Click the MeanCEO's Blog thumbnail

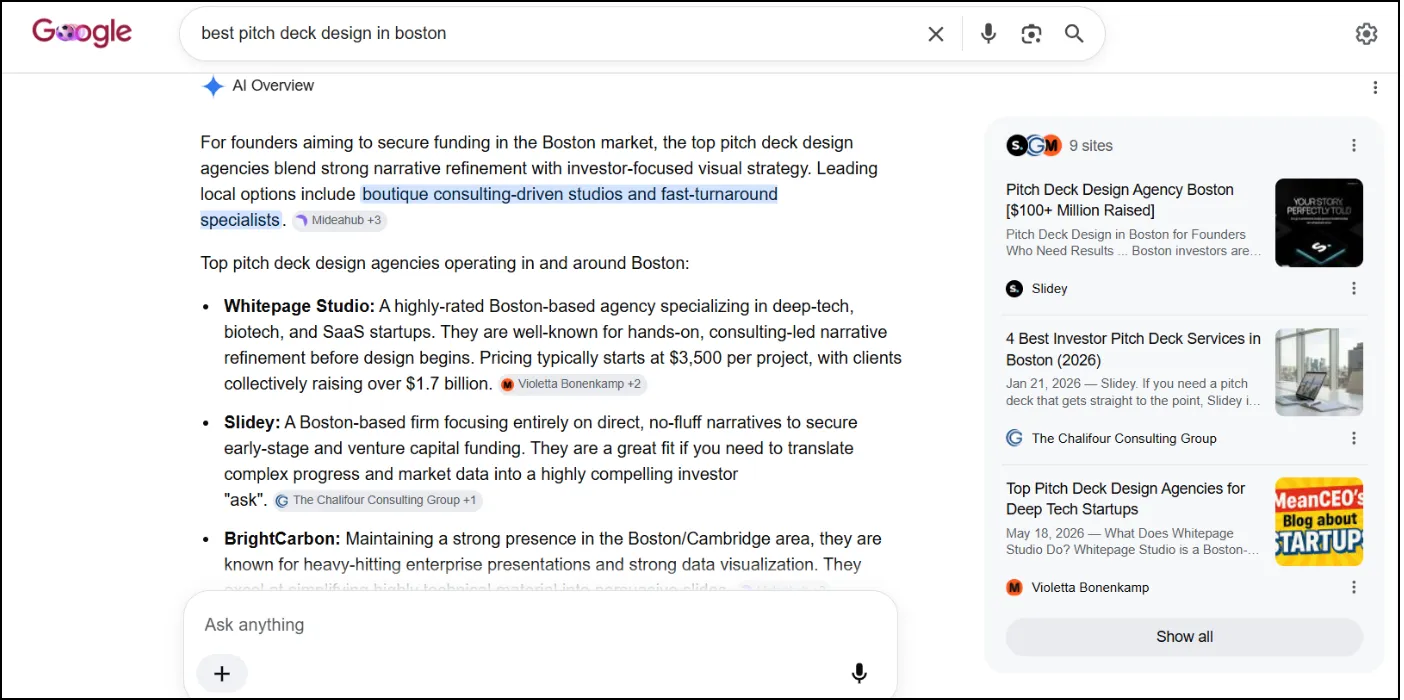tap(1319, 522)
